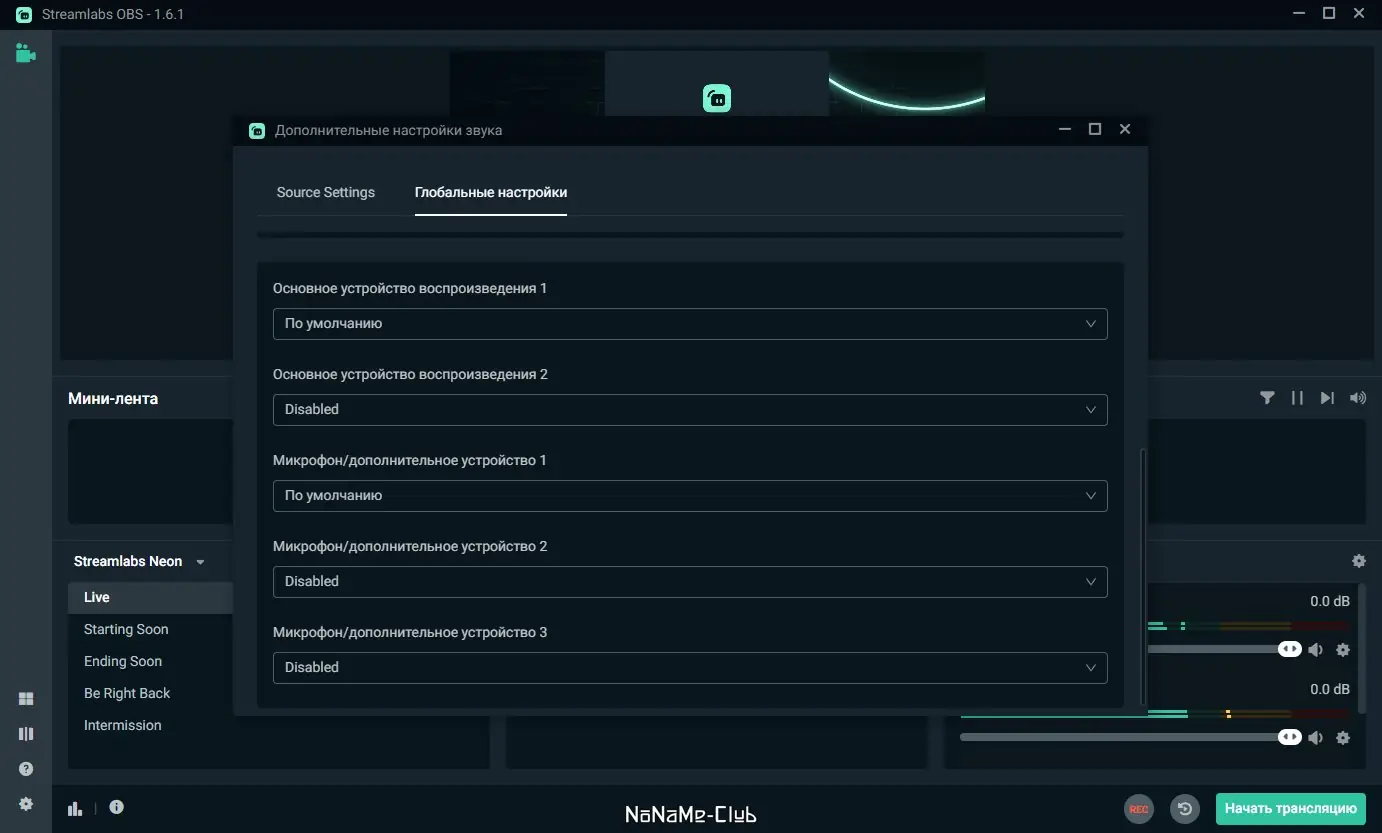Mute the lower mixer audio source

click(x=1315, y=738)
